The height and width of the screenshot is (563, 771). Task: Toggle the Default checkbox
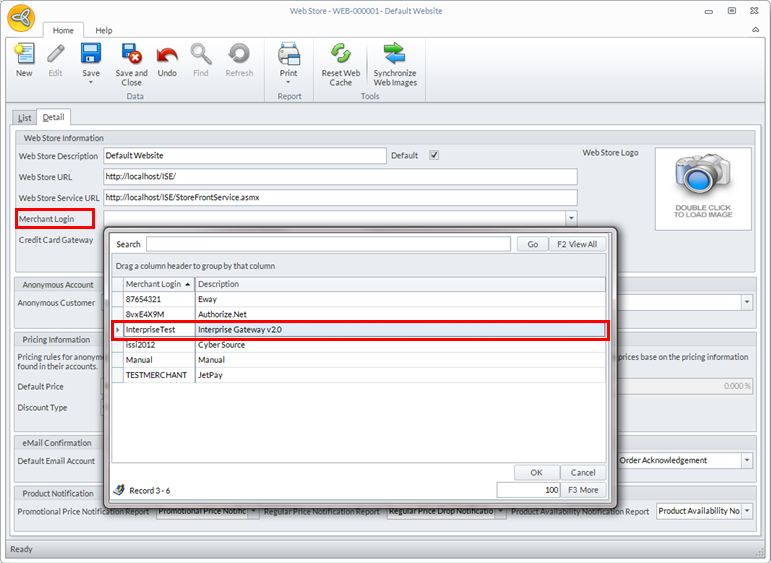pyautogui.click(x=434, y=155)
